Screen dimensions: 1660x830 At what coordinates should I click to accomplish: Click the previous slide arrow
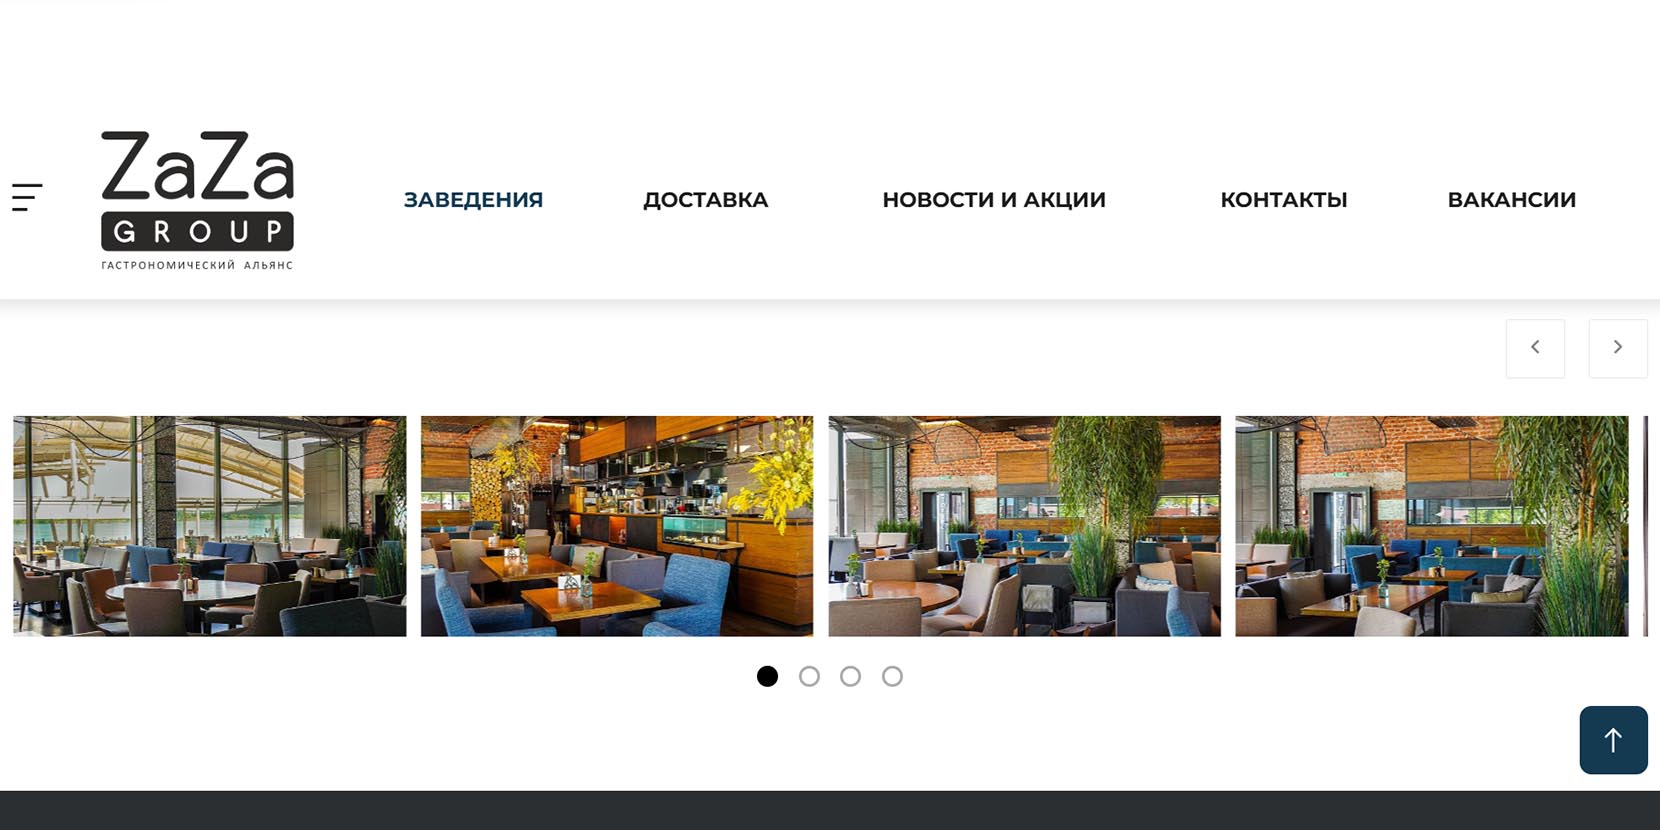(1535, 348)
